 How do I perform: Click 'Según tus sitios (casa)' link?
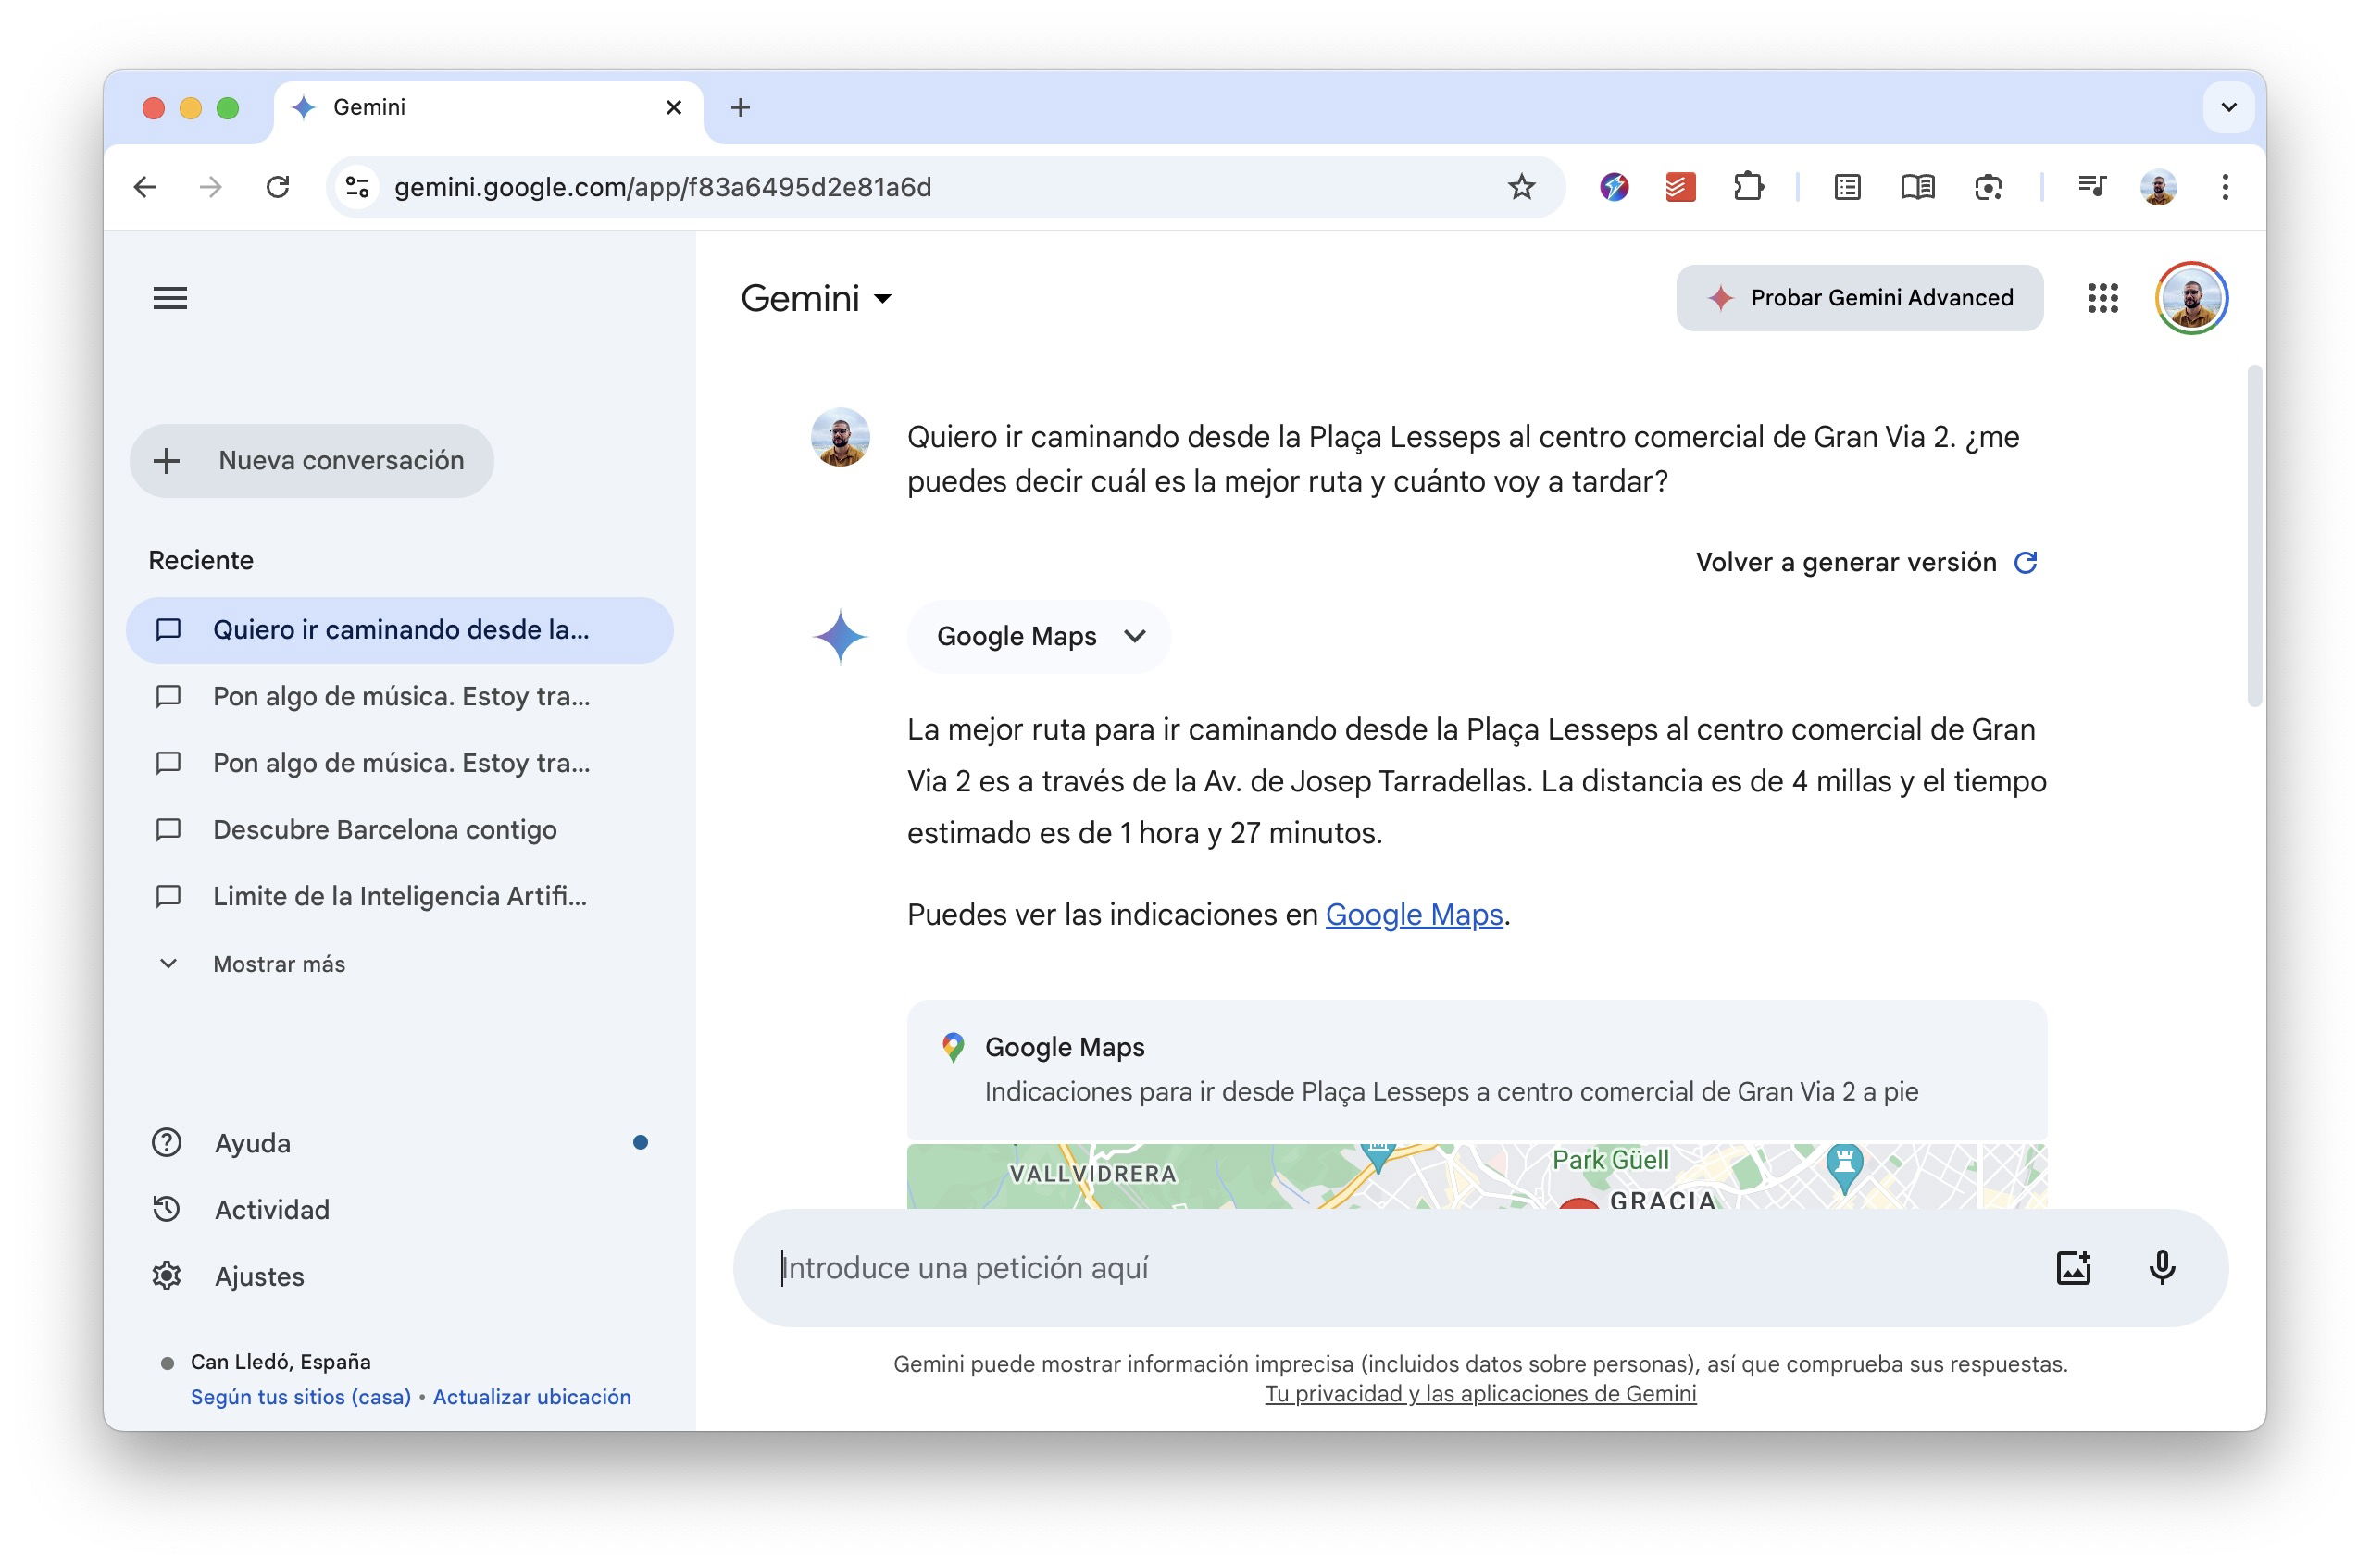[301, 1397]
